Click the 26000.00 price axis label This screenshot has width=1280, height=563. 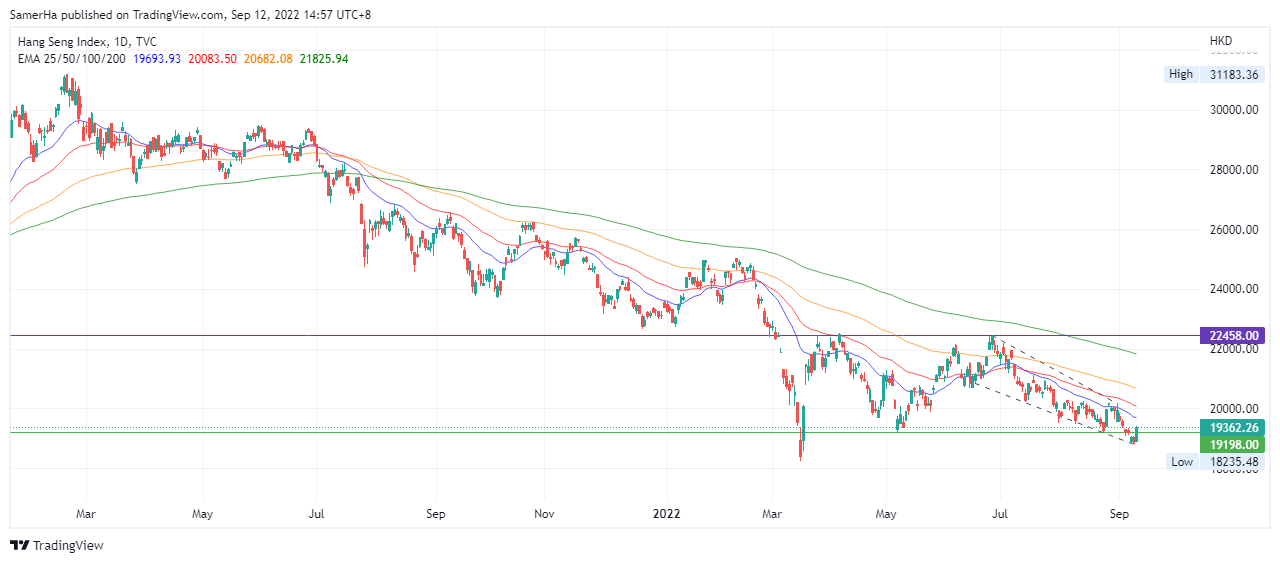[x=1232, y=229]
